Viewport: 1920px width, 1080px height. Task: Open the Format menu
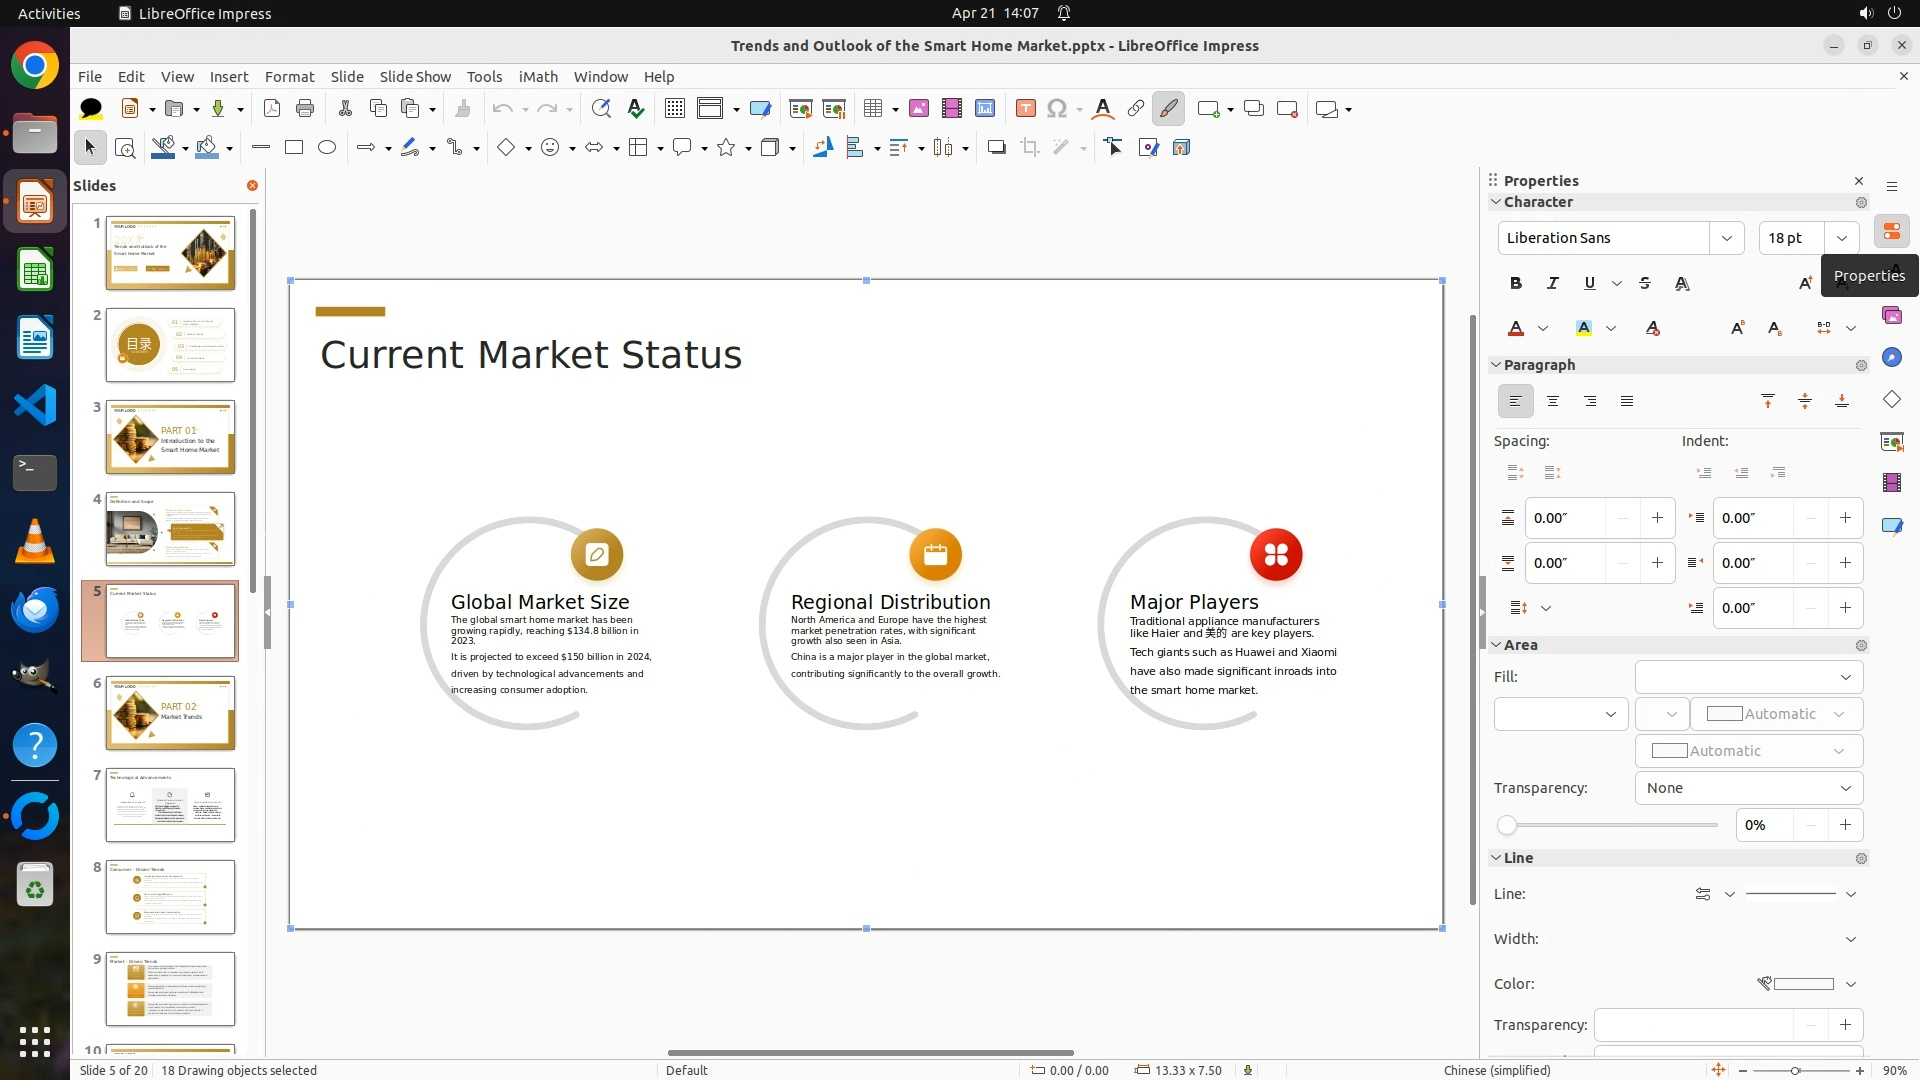pyautogui.click(x=289, y=77)
